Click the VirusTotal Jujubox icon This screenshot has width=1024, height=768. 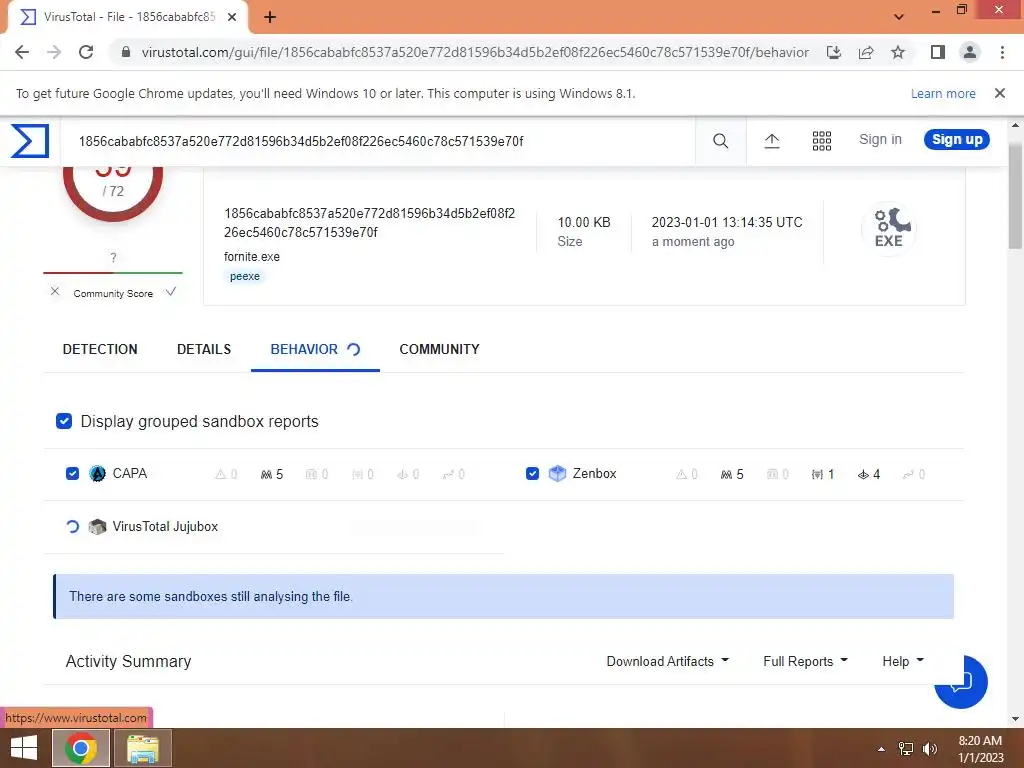(97, 526)
